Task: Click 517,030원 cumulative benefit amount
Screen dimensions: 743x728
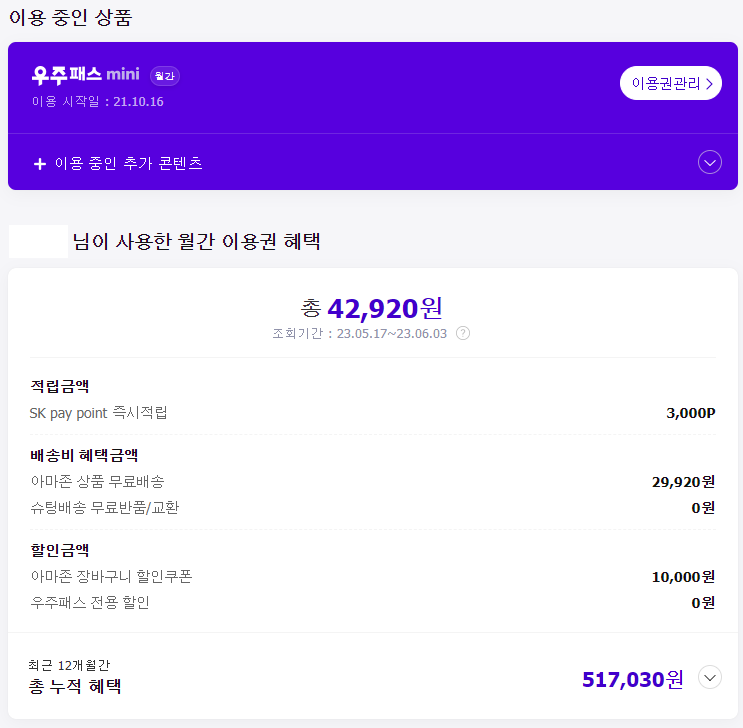Action: click(633, 679)
